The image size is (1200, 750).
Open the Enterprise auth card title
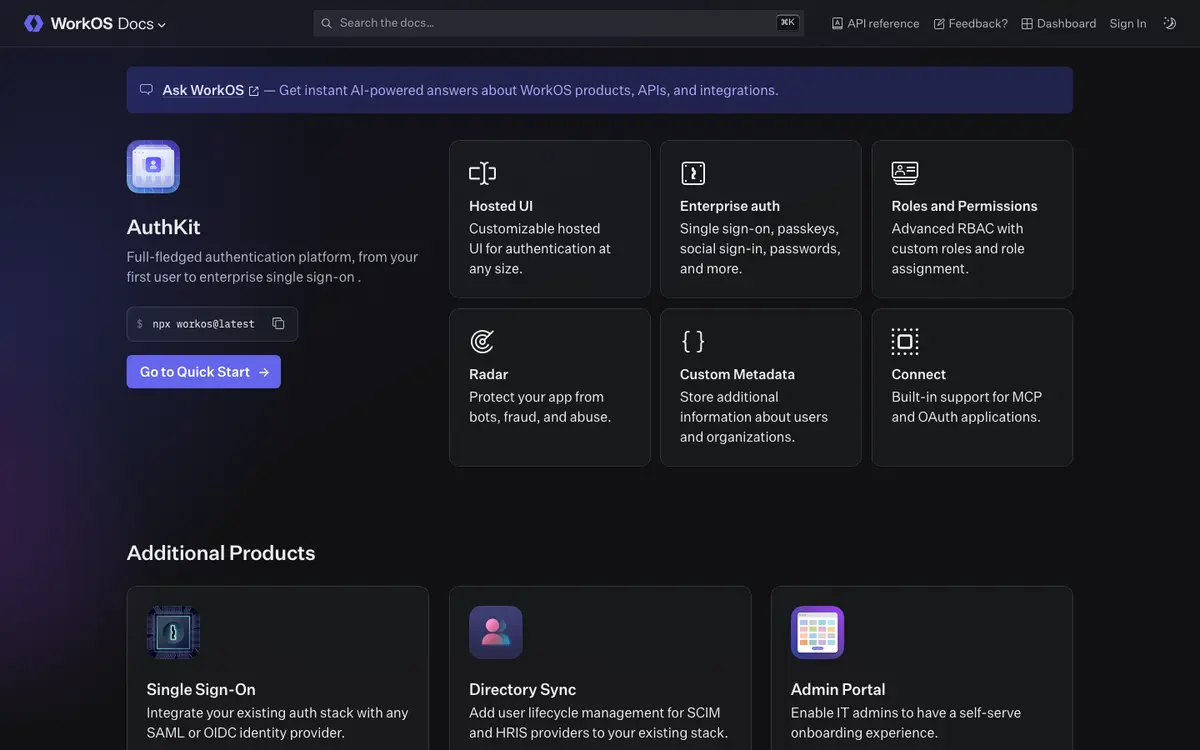tap(730, 206)
